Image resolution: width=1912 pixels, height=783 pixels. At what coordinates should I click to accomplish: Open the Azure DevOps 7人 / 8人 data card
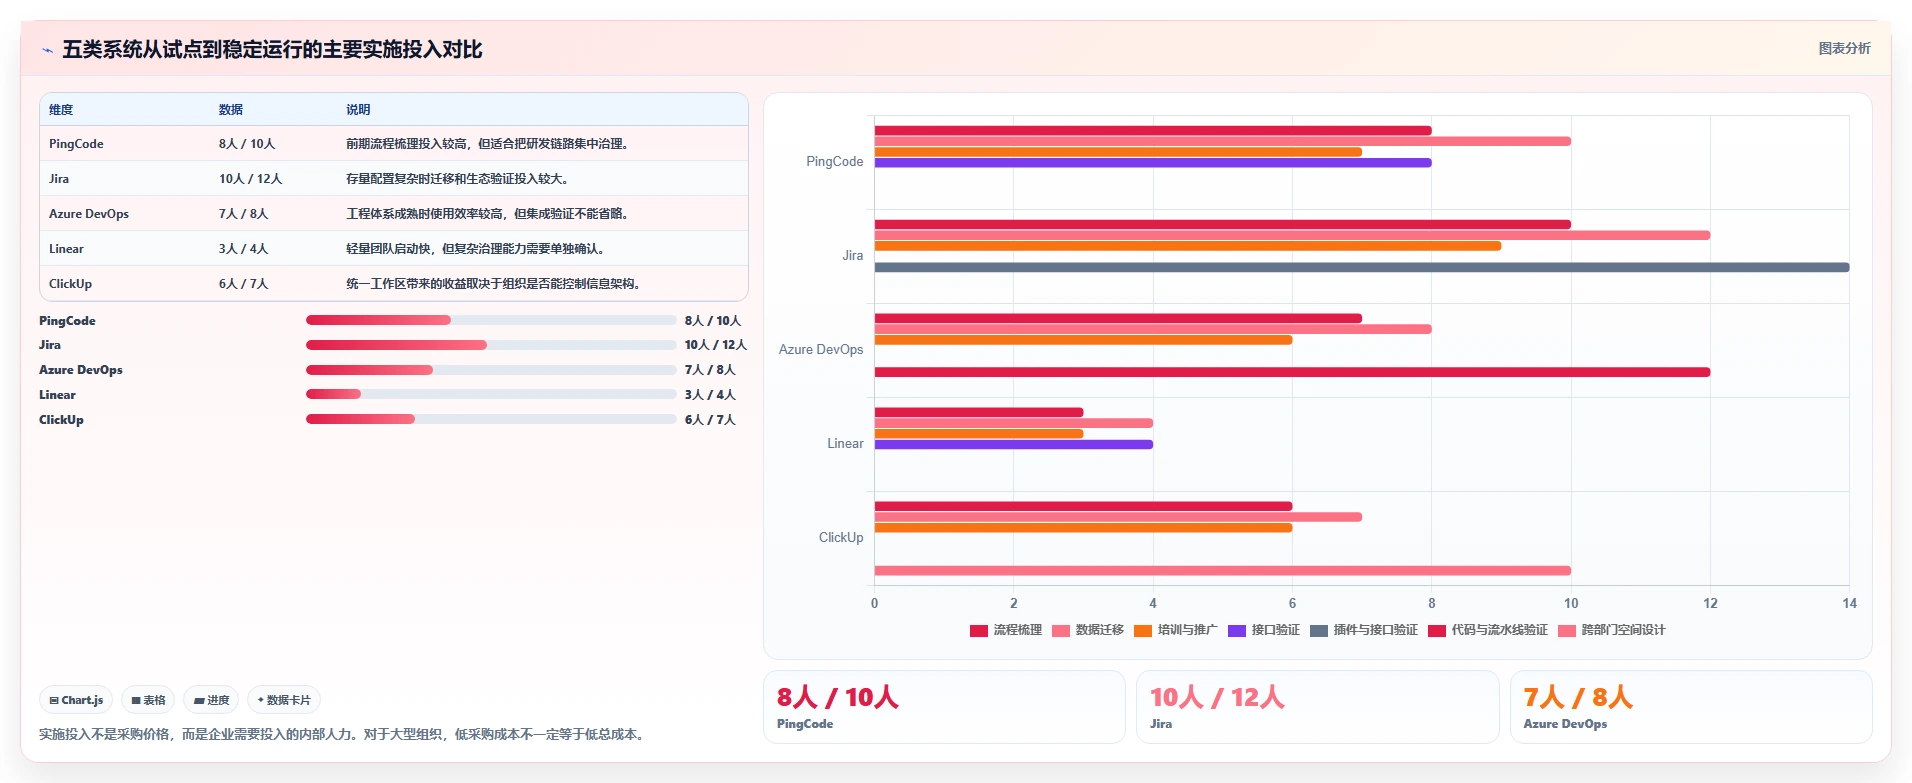[1691, 707]
